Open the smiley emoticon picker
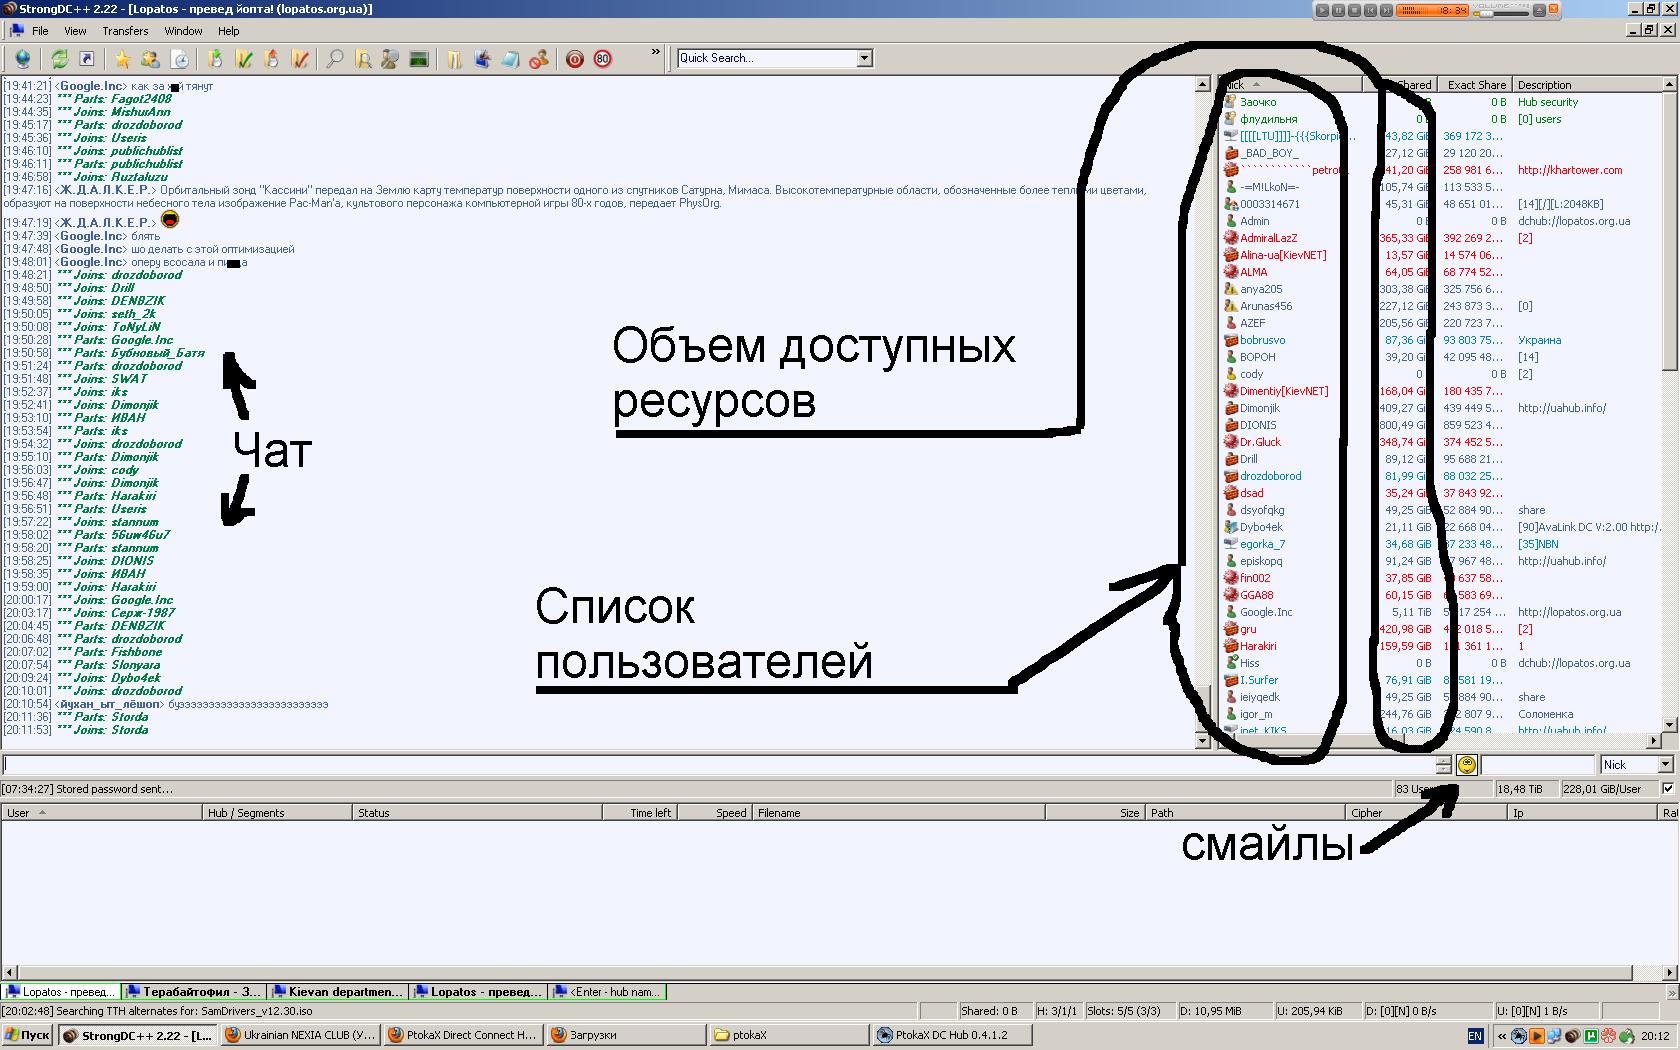The image size is (1680, 1050). (1466, 765)
